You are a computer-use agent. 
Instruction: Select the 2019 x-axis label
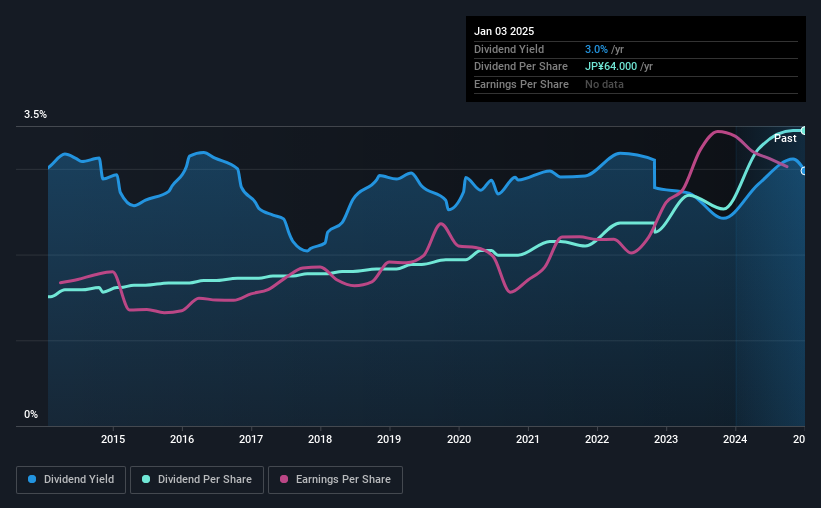click(389, 439)
